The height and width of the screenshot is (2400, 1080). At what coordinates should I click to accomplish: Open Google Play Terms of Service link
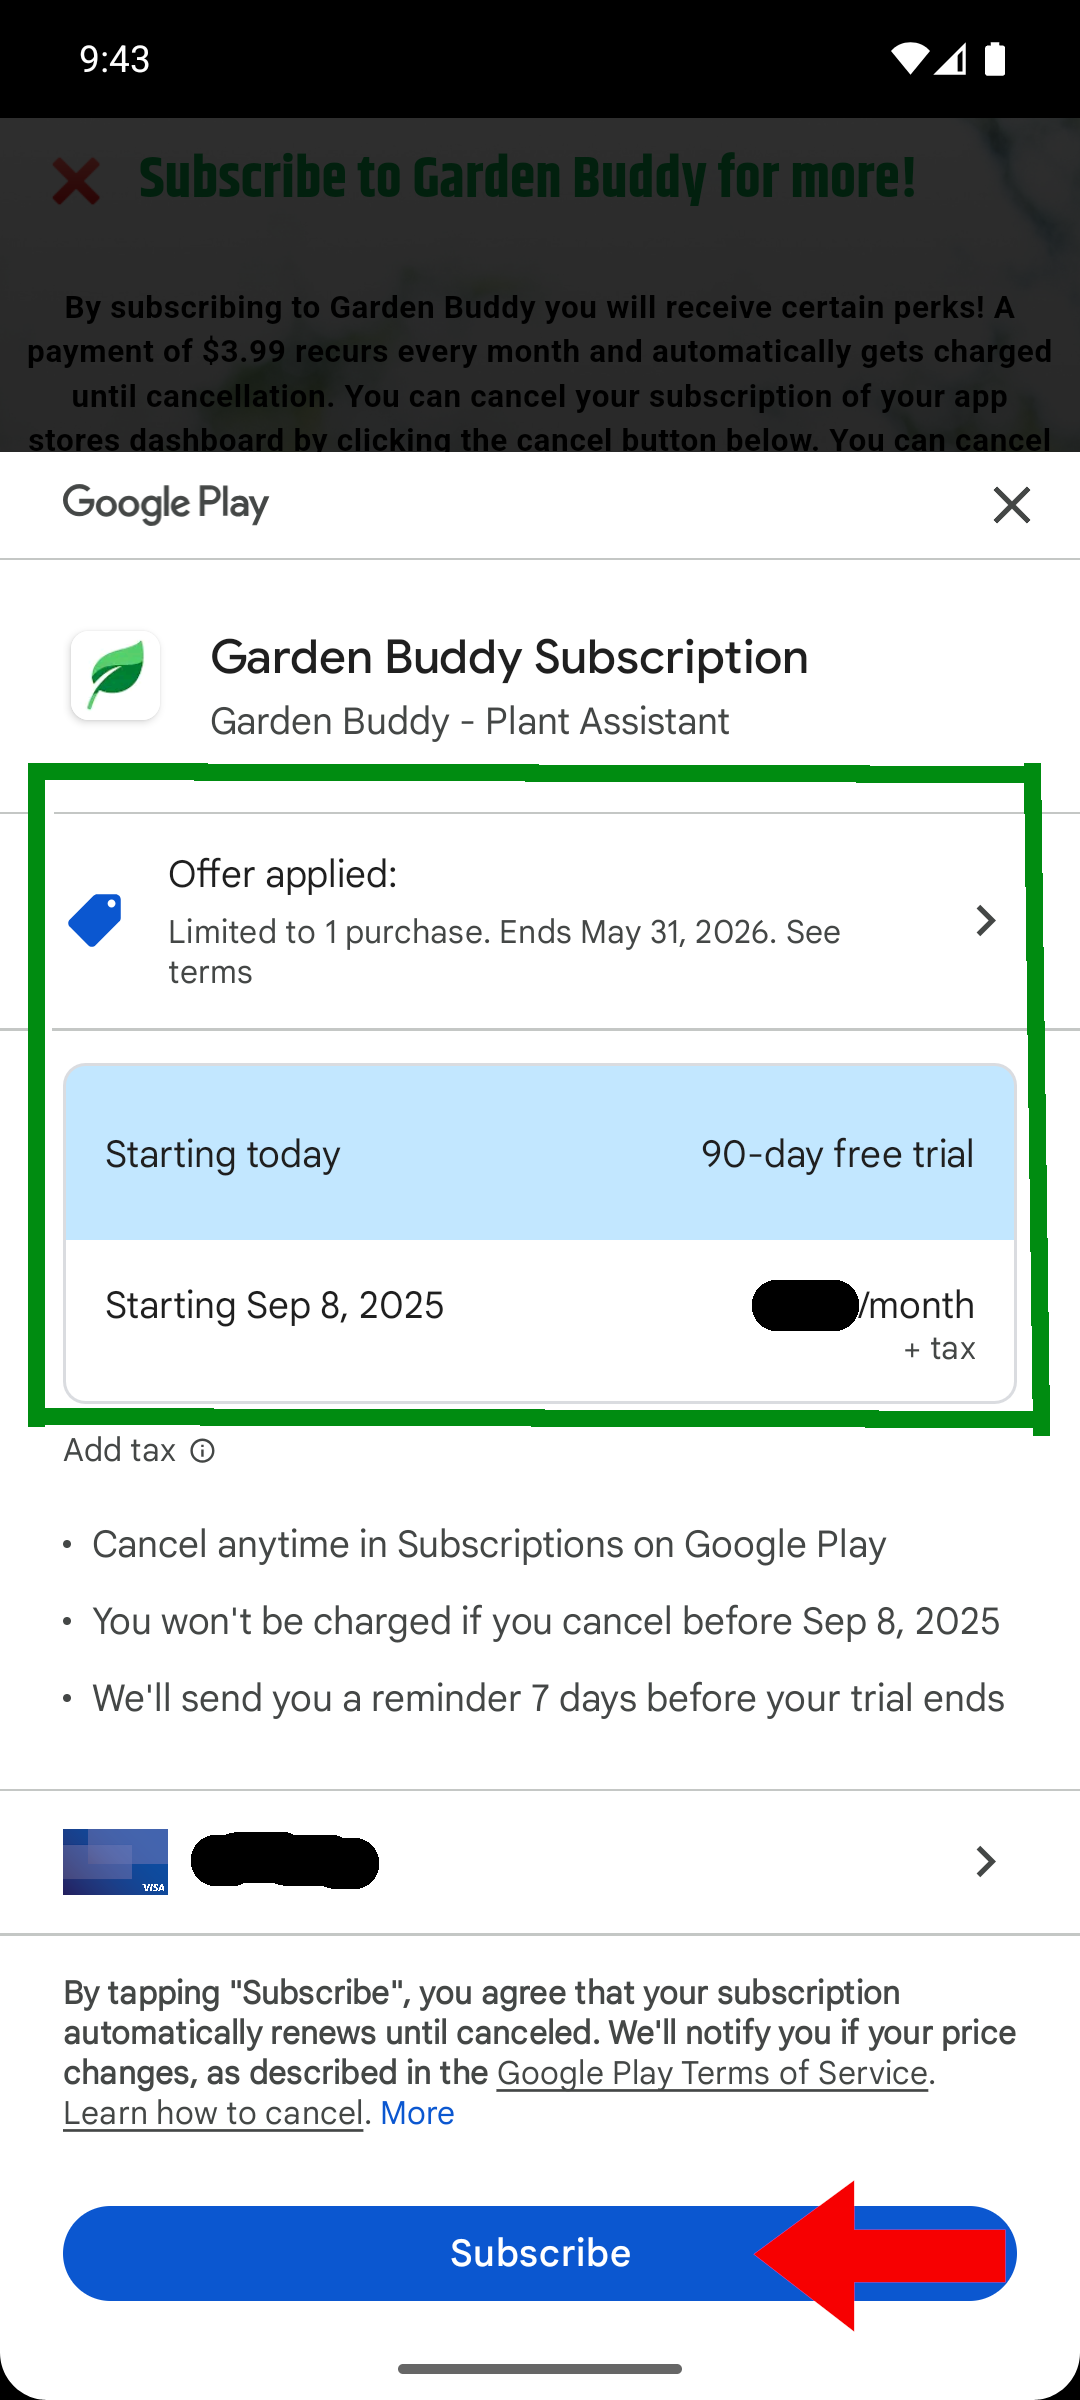pos(712,2073)
